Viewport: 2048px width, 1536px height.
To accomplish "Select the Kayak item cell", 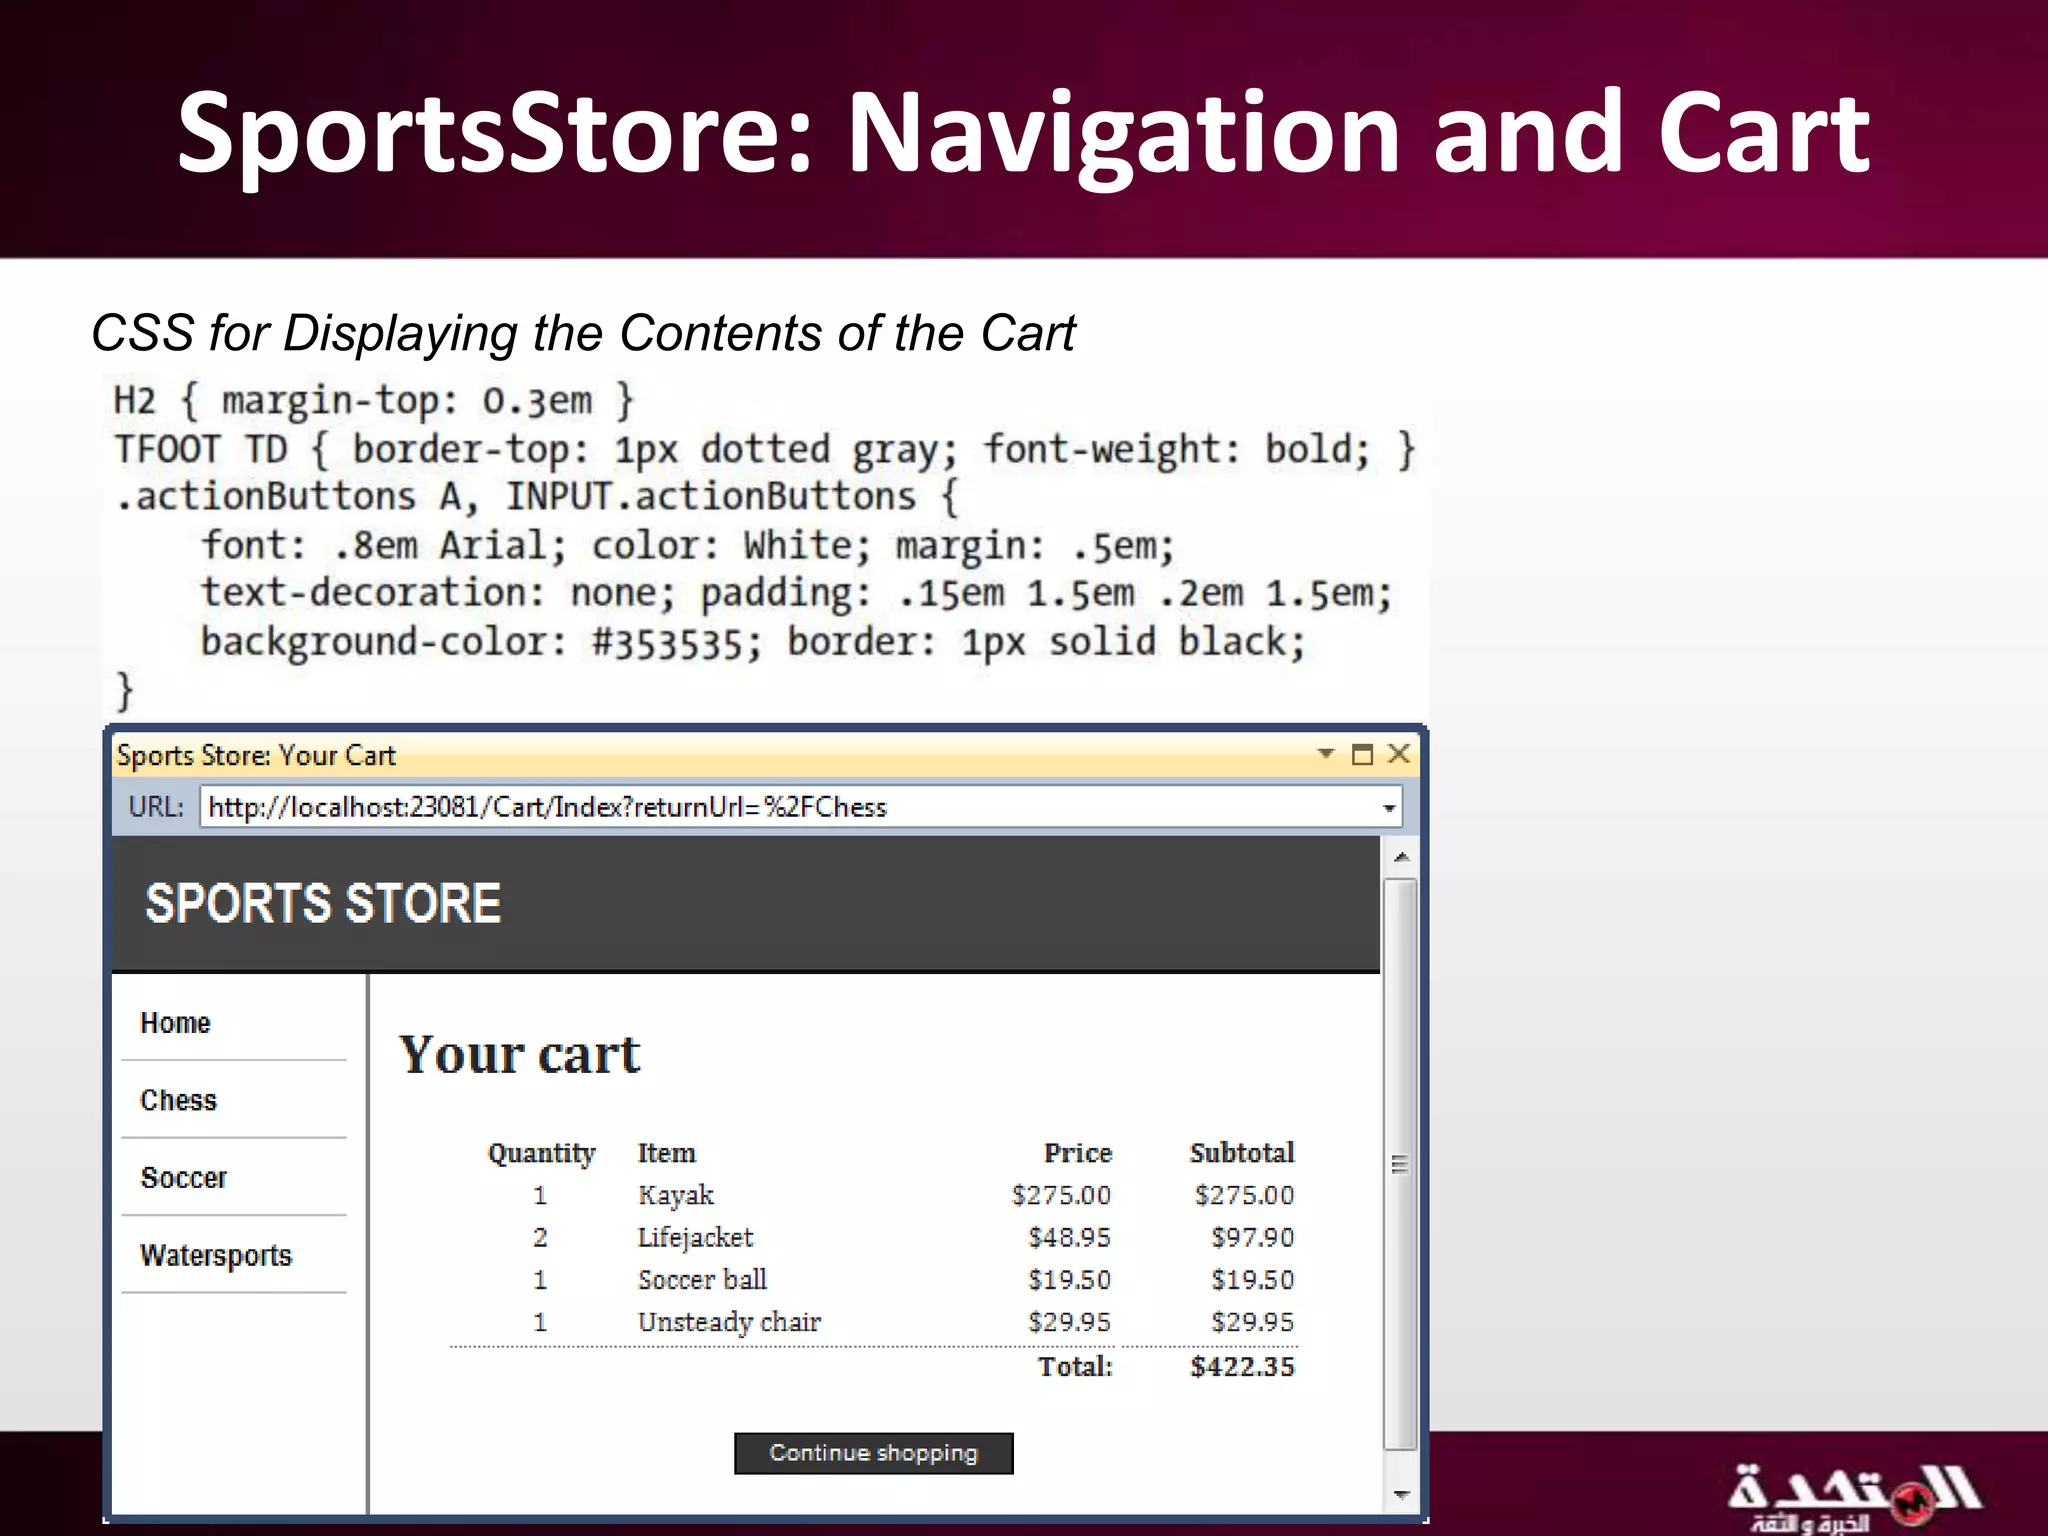I will [676, 1196].
